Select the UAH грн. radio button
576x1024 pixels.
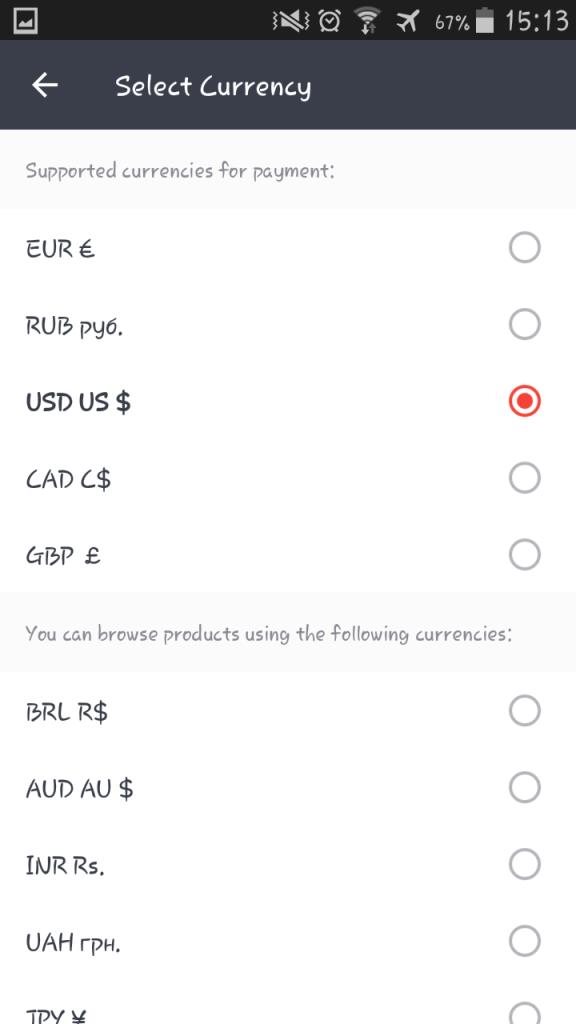[x=524, y=941]
